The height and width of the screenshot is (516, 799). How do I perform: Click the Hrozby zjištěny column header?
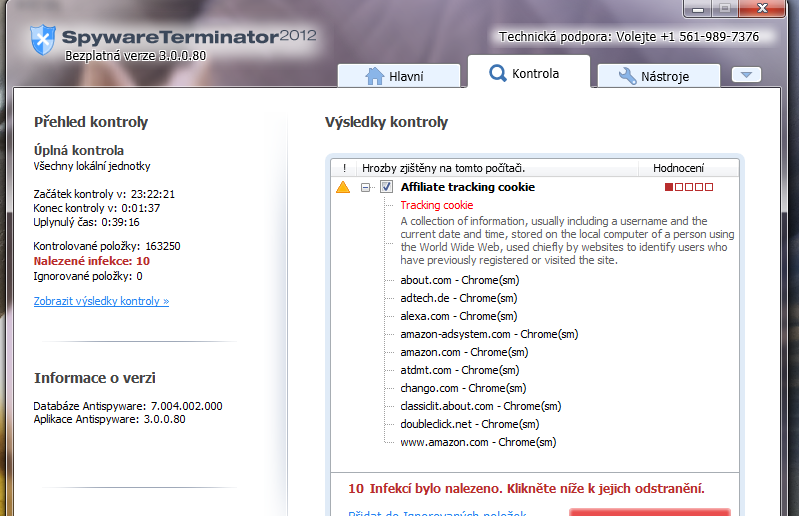pos(443,168)
